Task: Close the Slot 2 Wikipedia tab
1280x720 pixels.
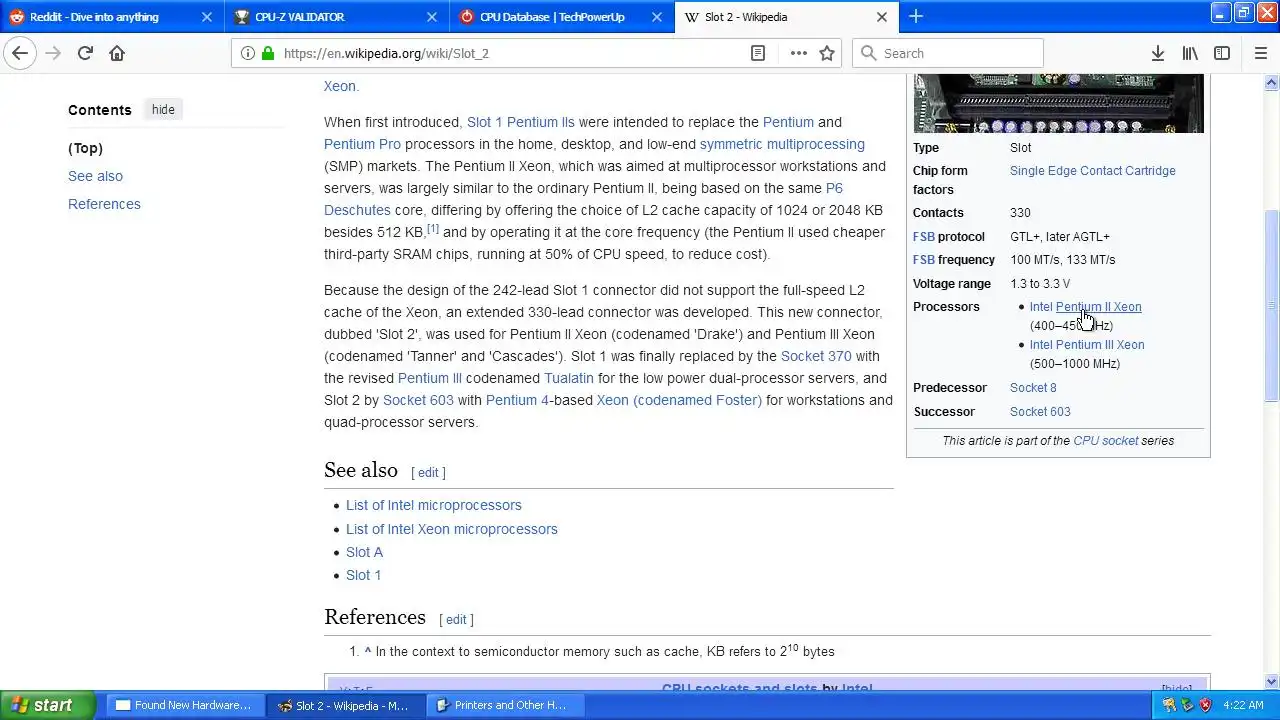Action: click(x=882, y=17)
